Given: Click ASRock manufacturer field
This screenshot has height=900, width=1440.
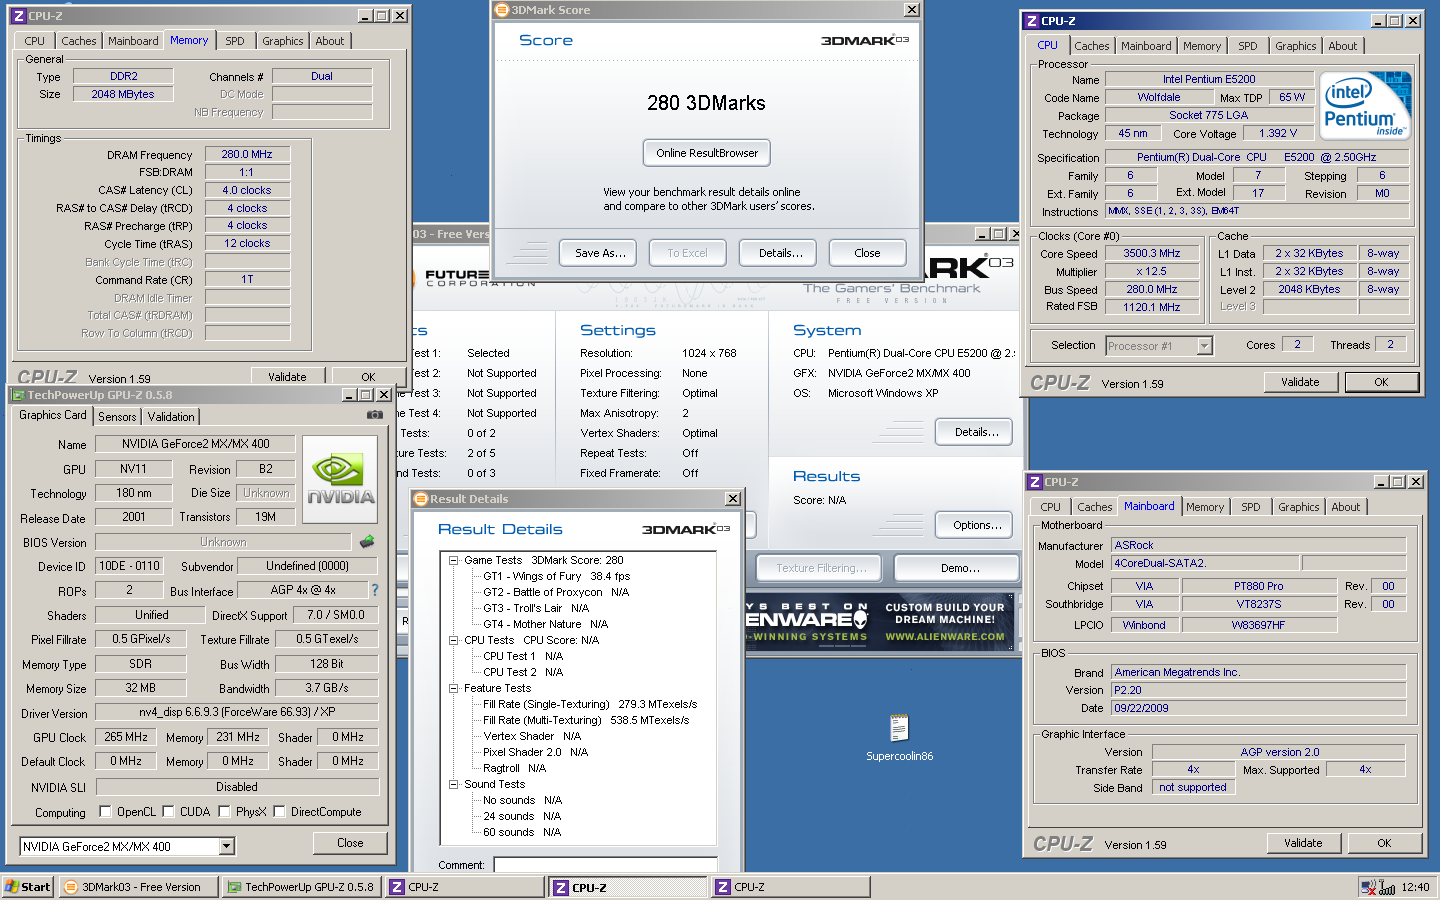Looking at the screenshot, I should 1259,545.
